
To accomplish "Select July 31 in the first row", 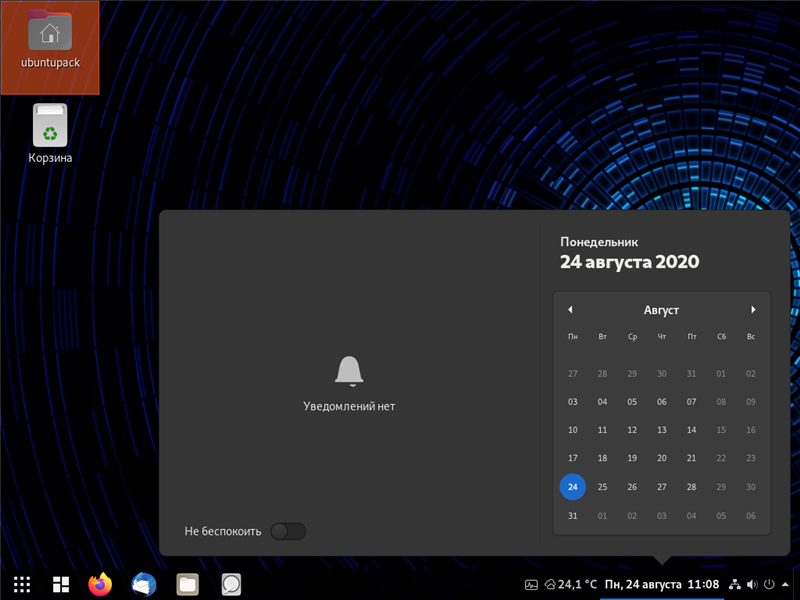I will click(x=691, y=374).
